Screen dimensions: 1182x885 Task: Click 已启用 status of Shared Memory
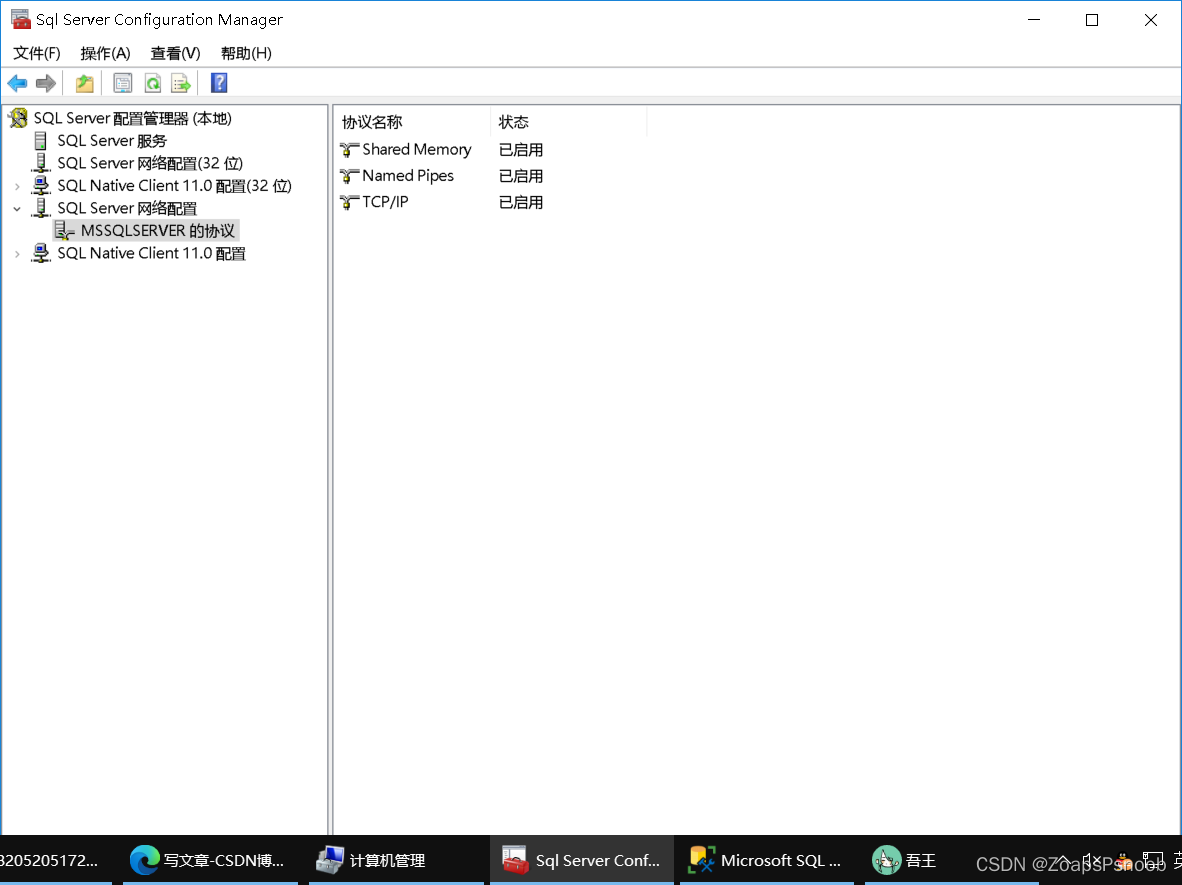[x=521, y=150]
